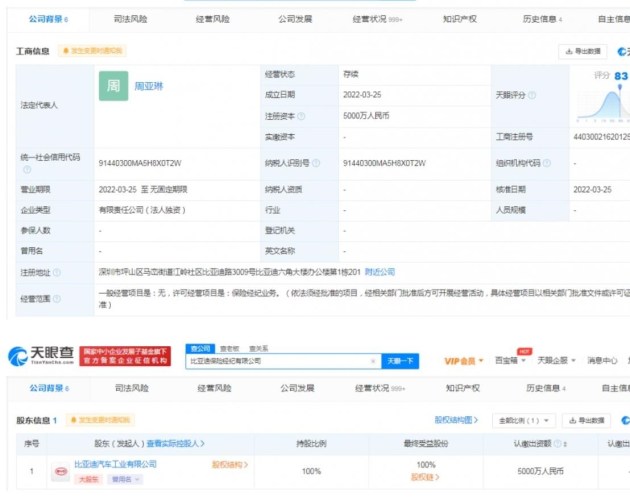Click the info icon beside 认缴出资额 header
Viewport: 630px width, 498px height.
pos(557,443)
